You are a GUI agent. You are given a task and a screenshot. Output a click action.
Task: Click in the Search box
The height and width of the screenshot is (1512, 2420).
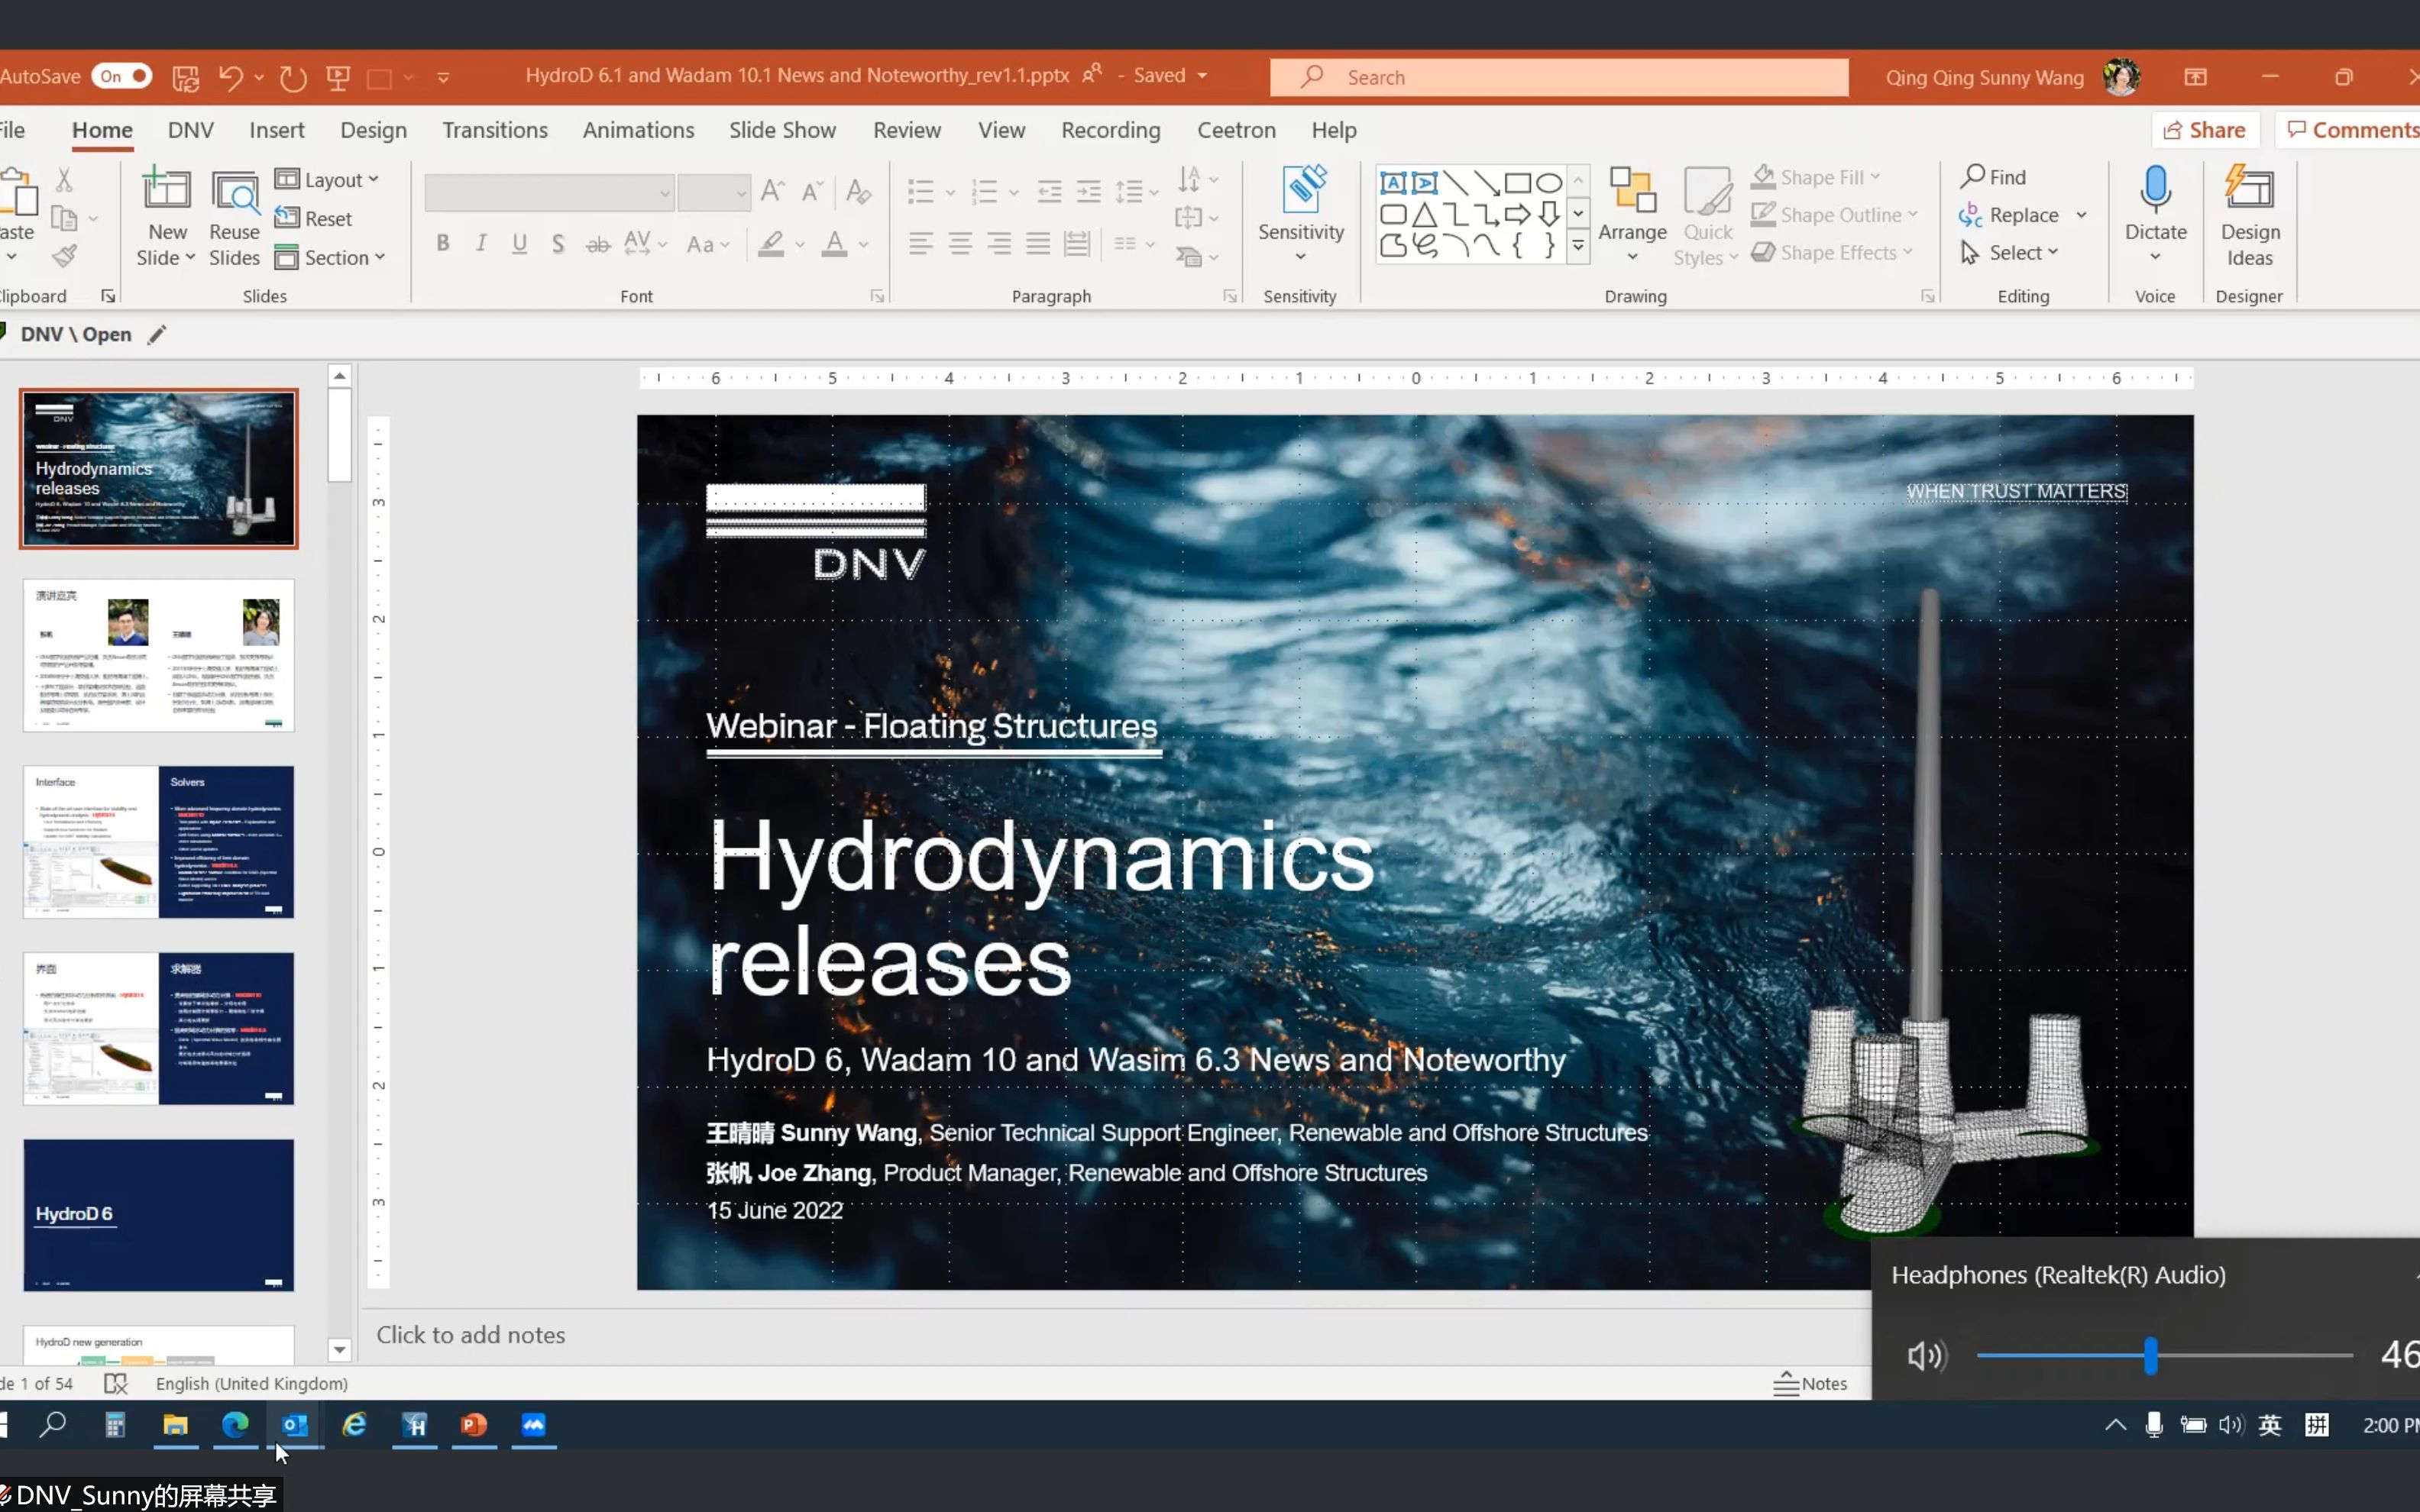pyautogui.click(x=1559, y=77)
